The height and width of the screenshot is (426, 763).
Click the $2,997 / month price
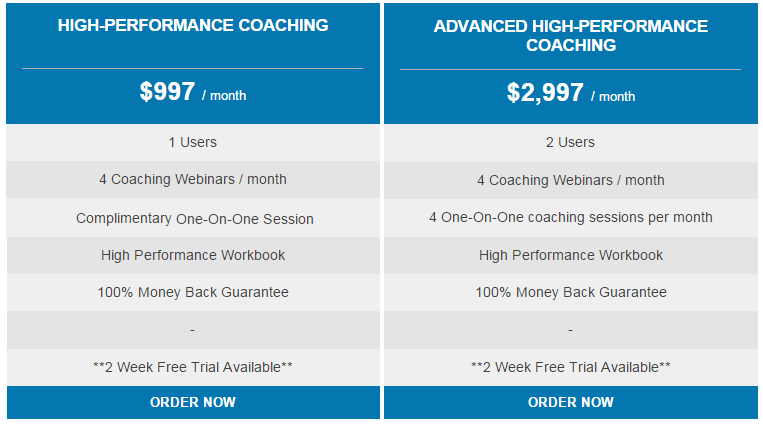point(571,93)
